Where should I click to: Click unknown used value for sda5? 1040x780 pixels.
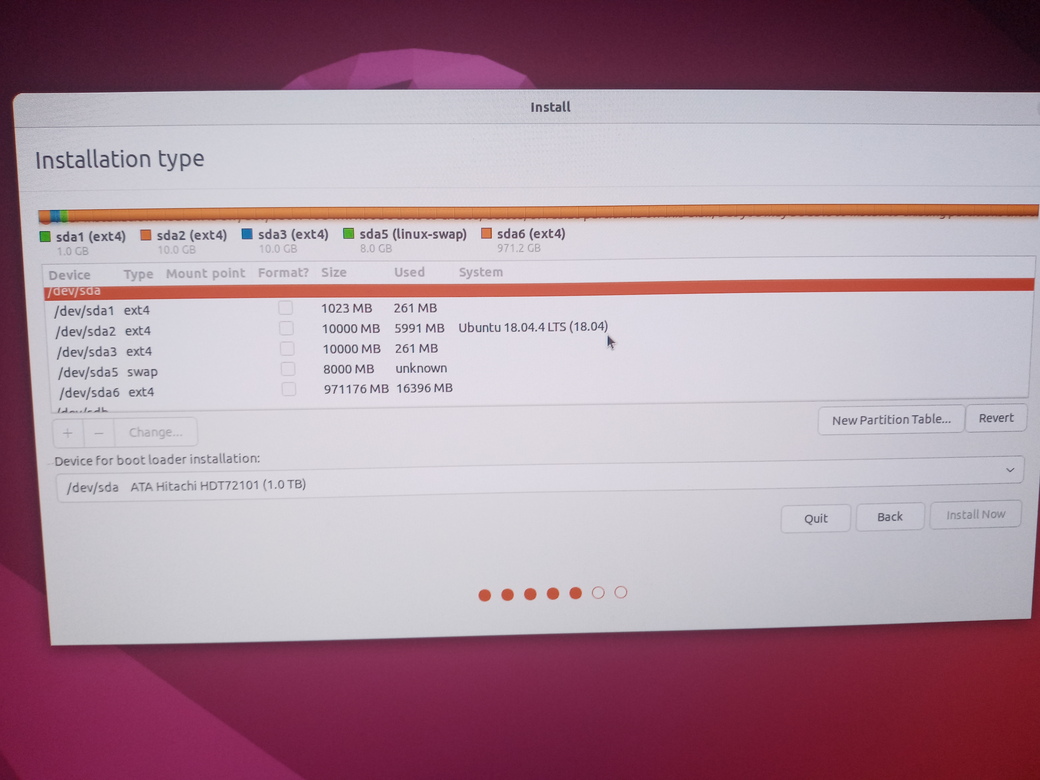pos(421,368)
